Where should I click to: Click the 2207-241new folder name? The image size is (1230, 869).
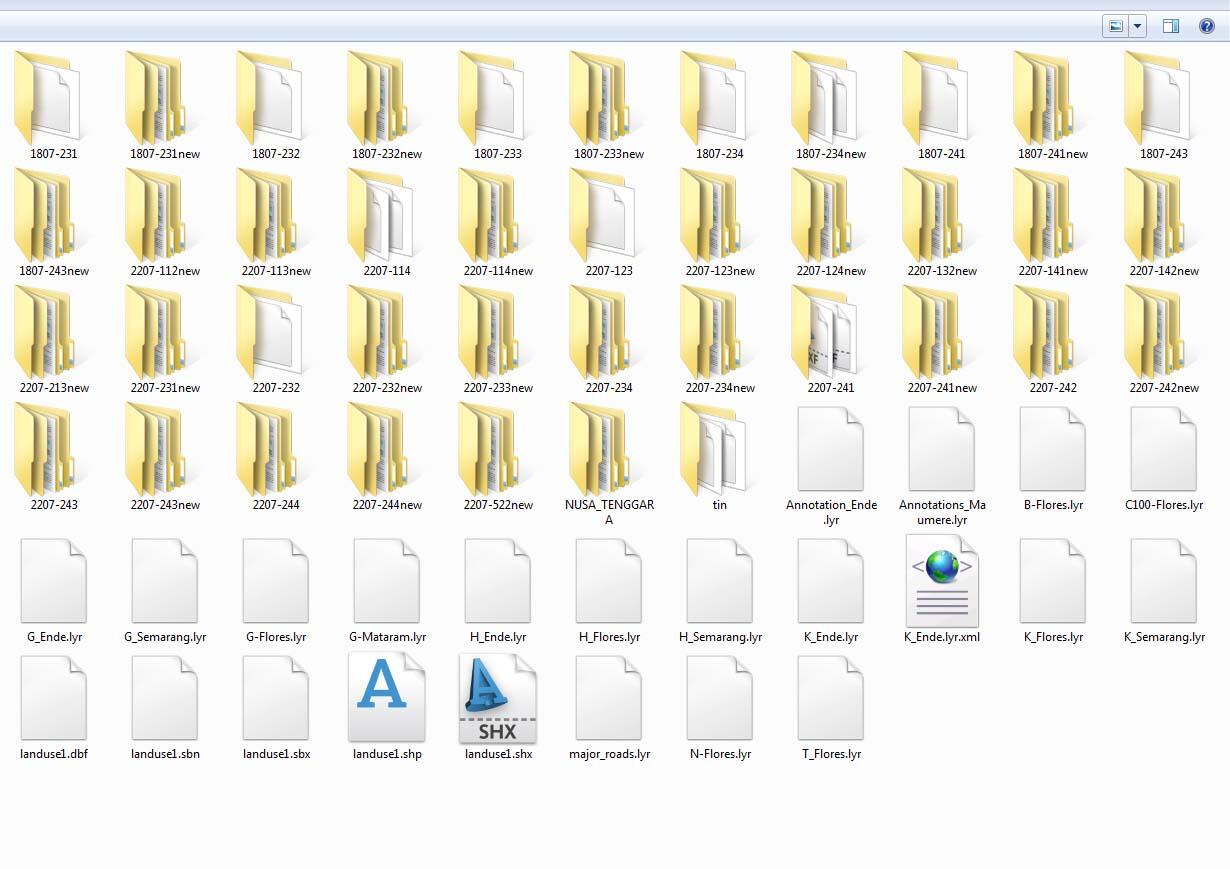pyautogui.click(x=942, y=388)
